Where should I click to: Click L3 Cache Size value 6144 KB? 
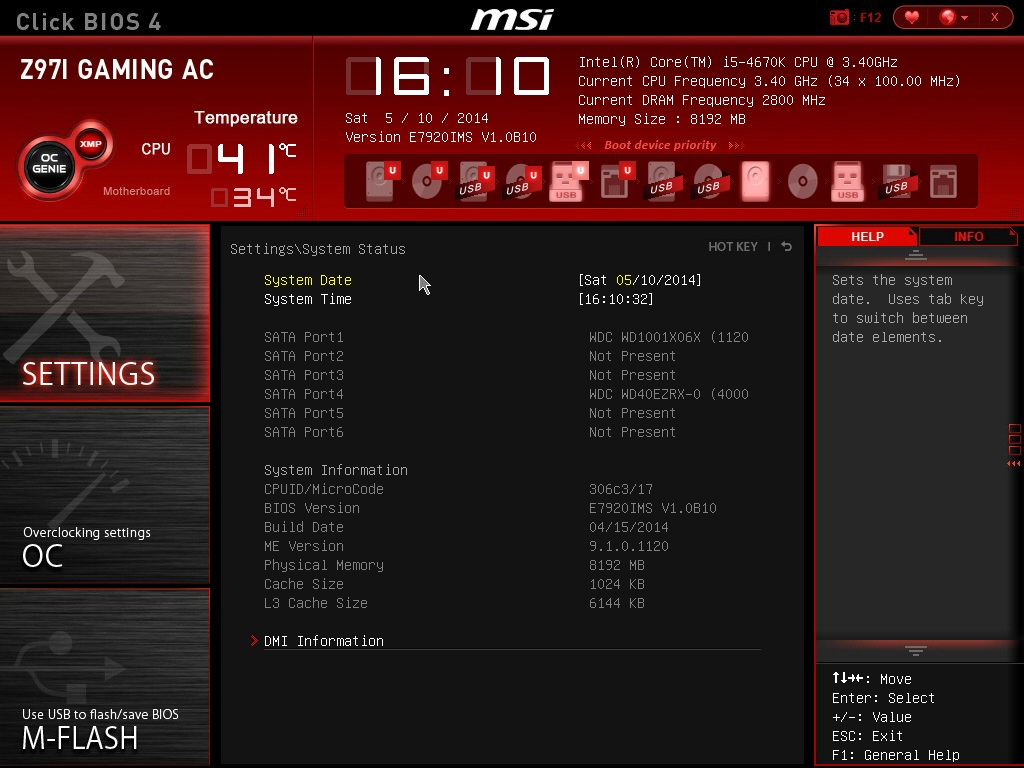click(616, 603)
